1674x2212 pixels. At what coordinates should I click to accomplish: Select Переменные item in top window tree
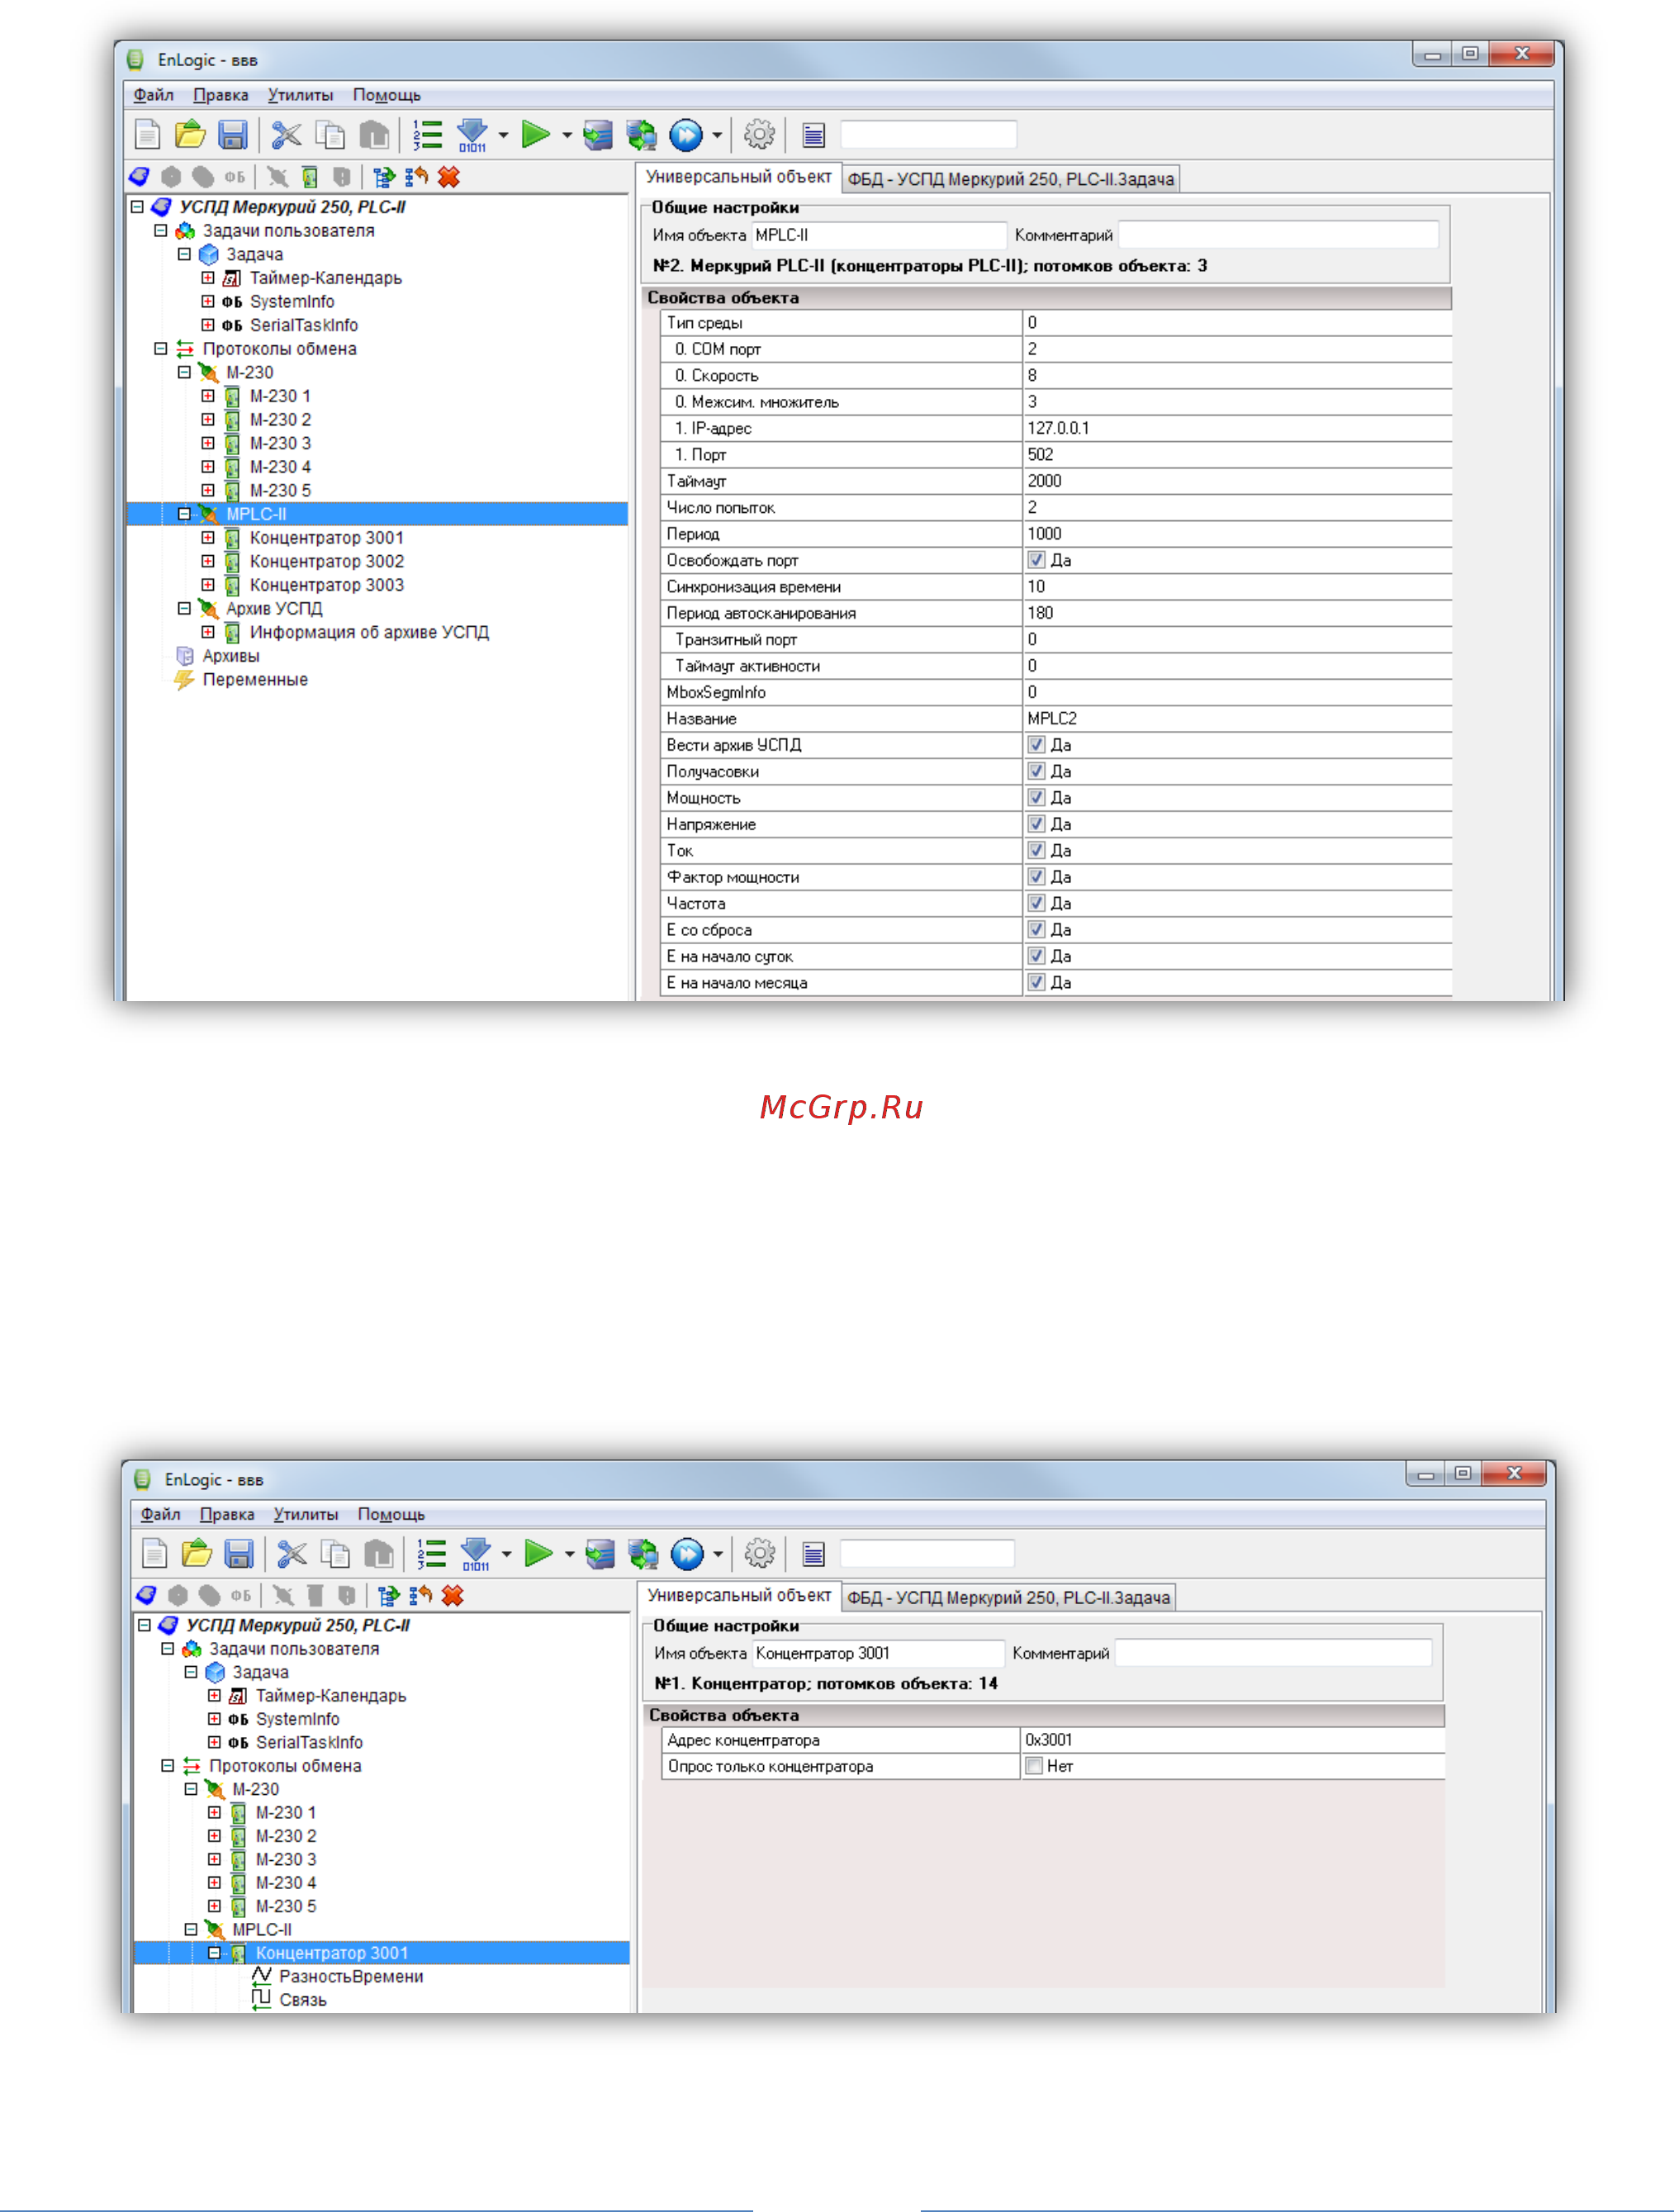pos(255,679)
